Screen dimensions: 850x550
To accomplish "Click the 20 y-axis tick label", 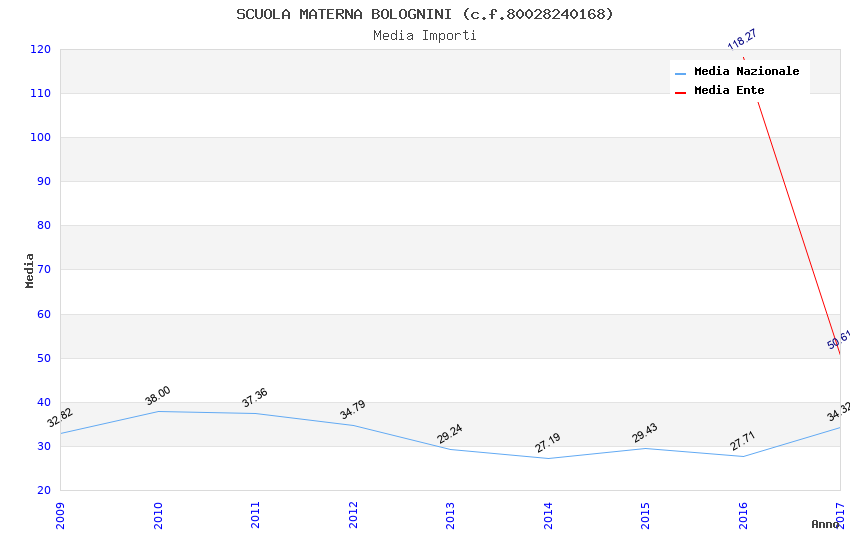I will click(44, 490).
